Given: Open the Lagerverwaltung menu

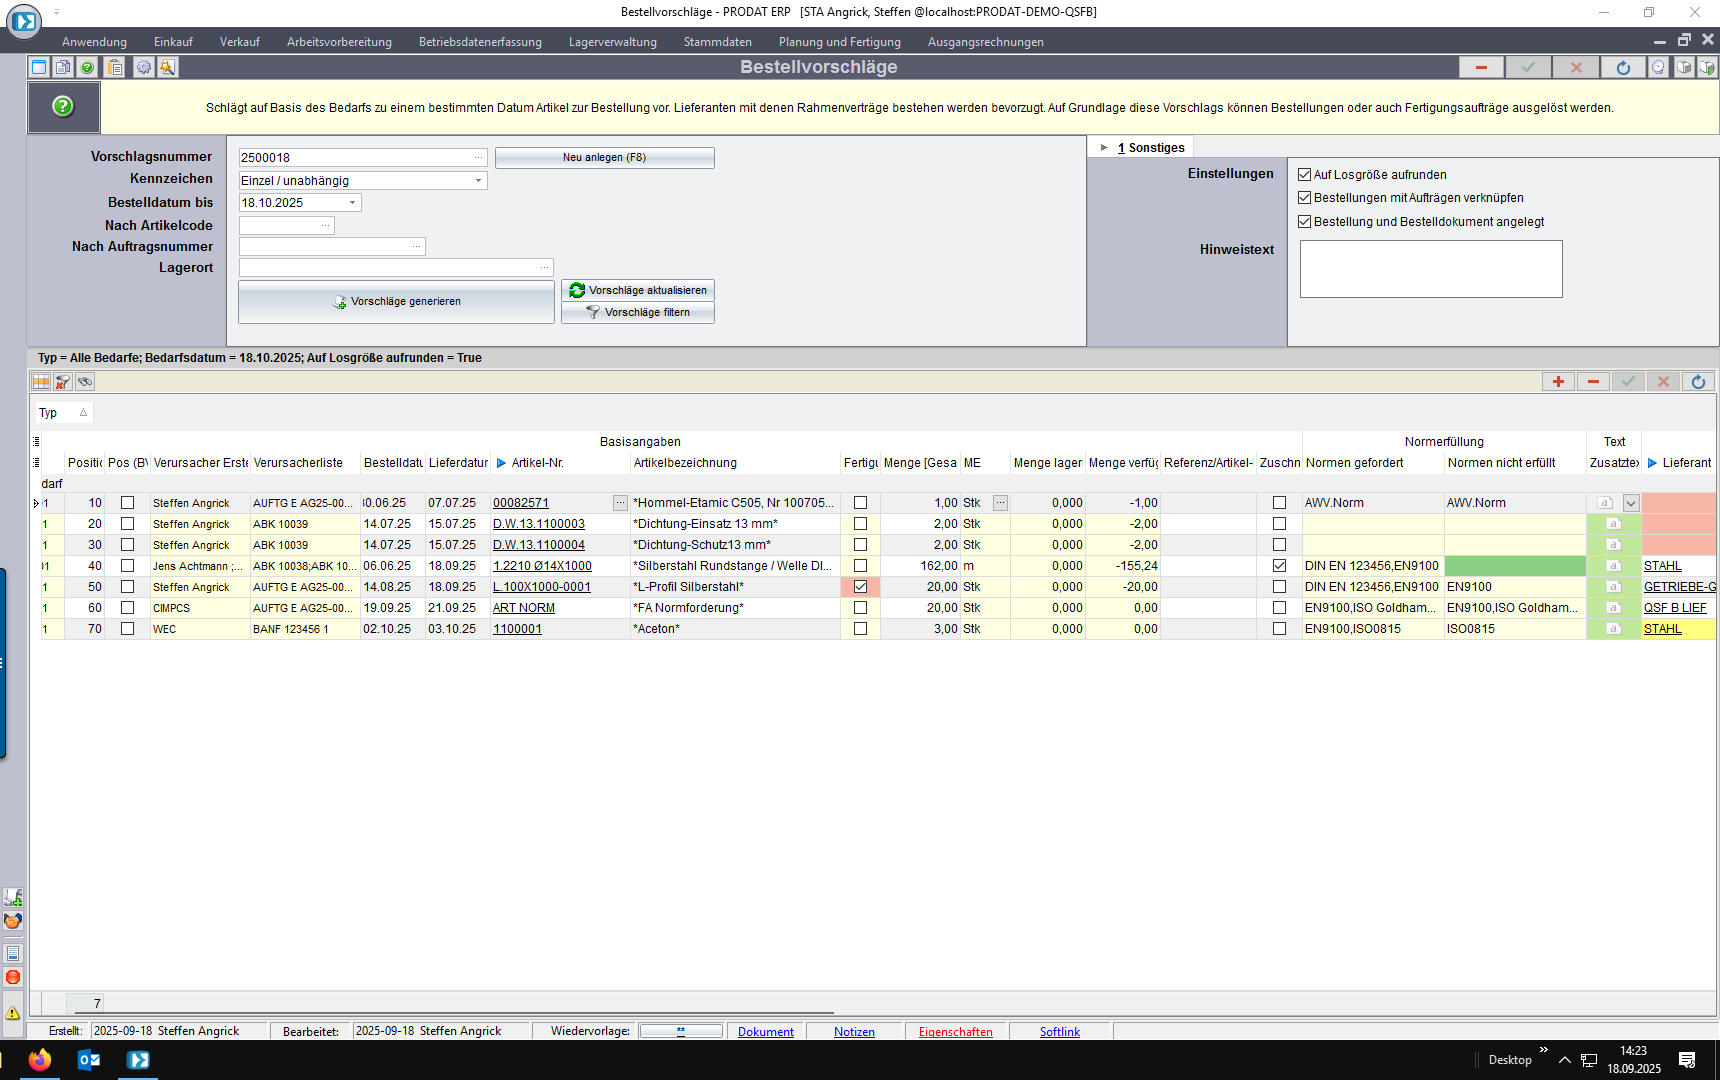Looking at the screenshot, I should coord(612,42).
